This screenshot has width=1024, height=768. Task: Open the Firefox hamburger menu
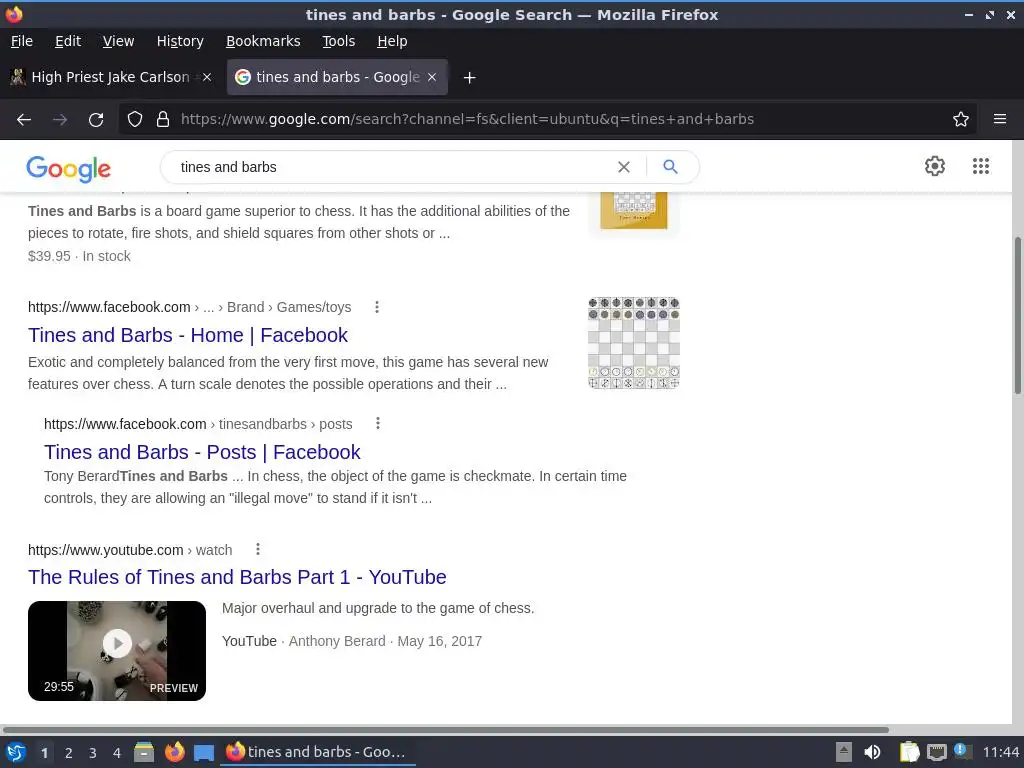tap(1000, 120)
